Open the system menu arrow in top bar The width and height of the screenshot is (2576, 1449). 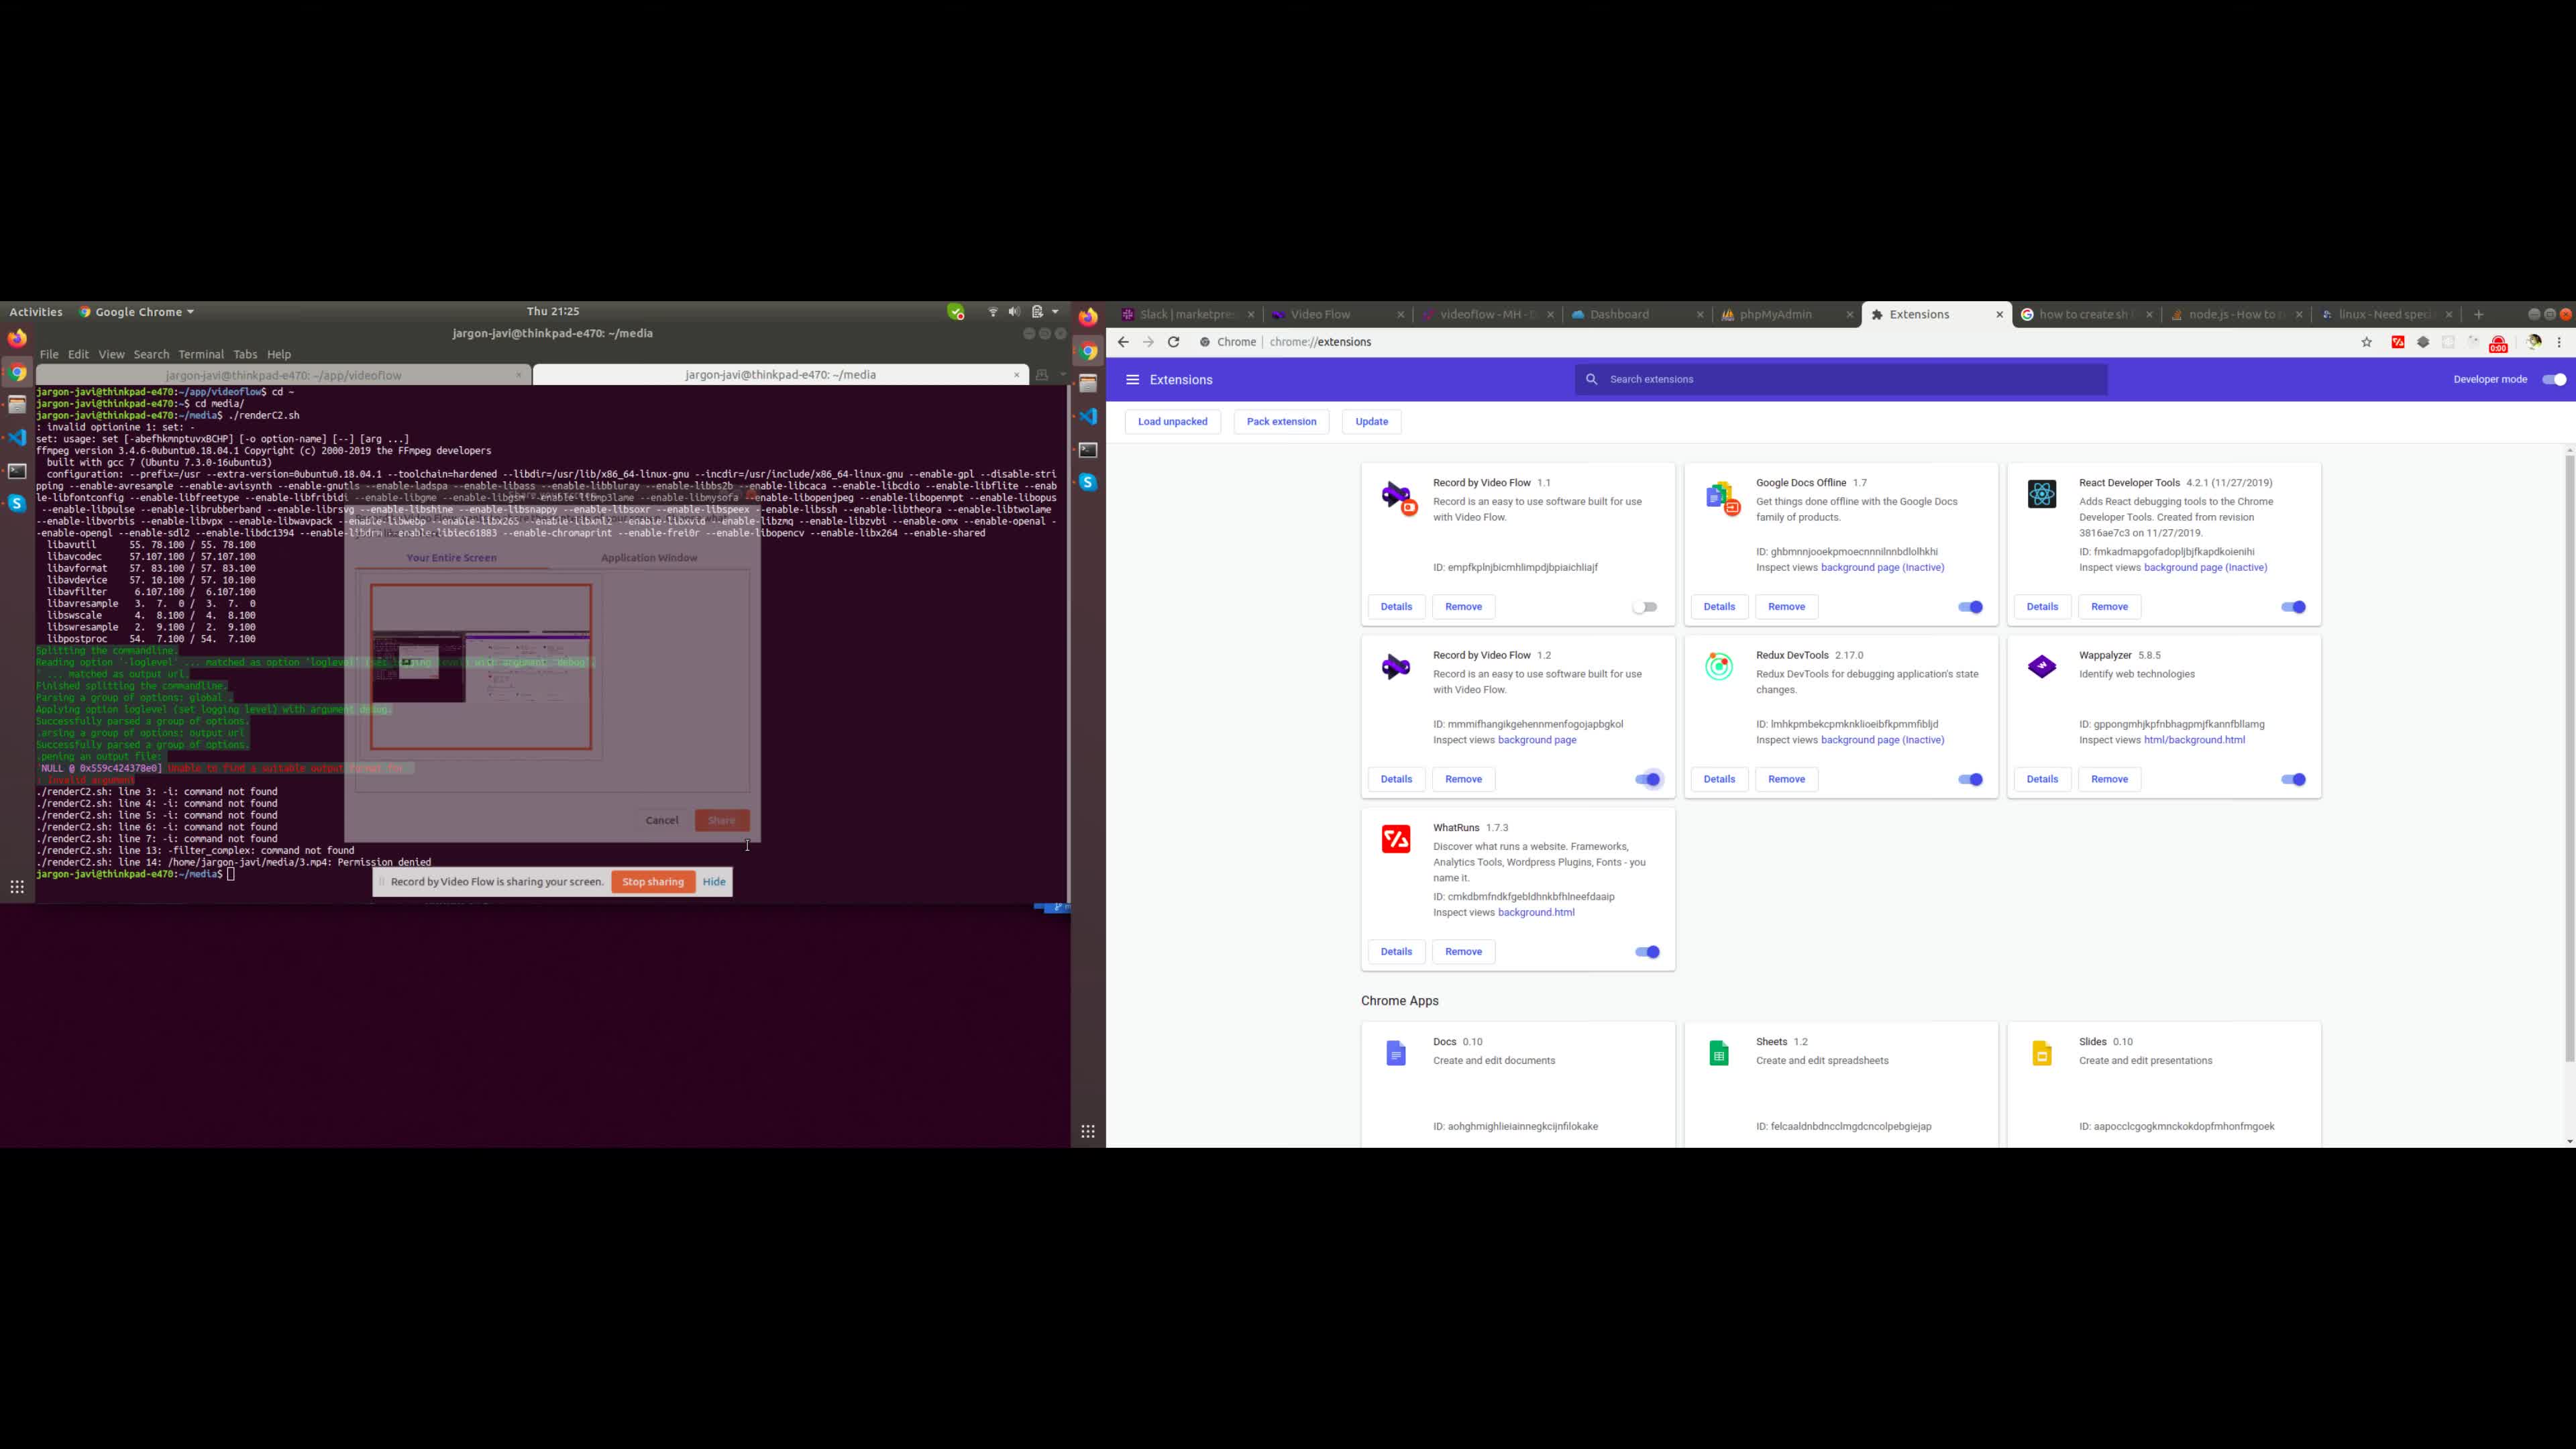pyautogui.click(x=1055, y=312)
